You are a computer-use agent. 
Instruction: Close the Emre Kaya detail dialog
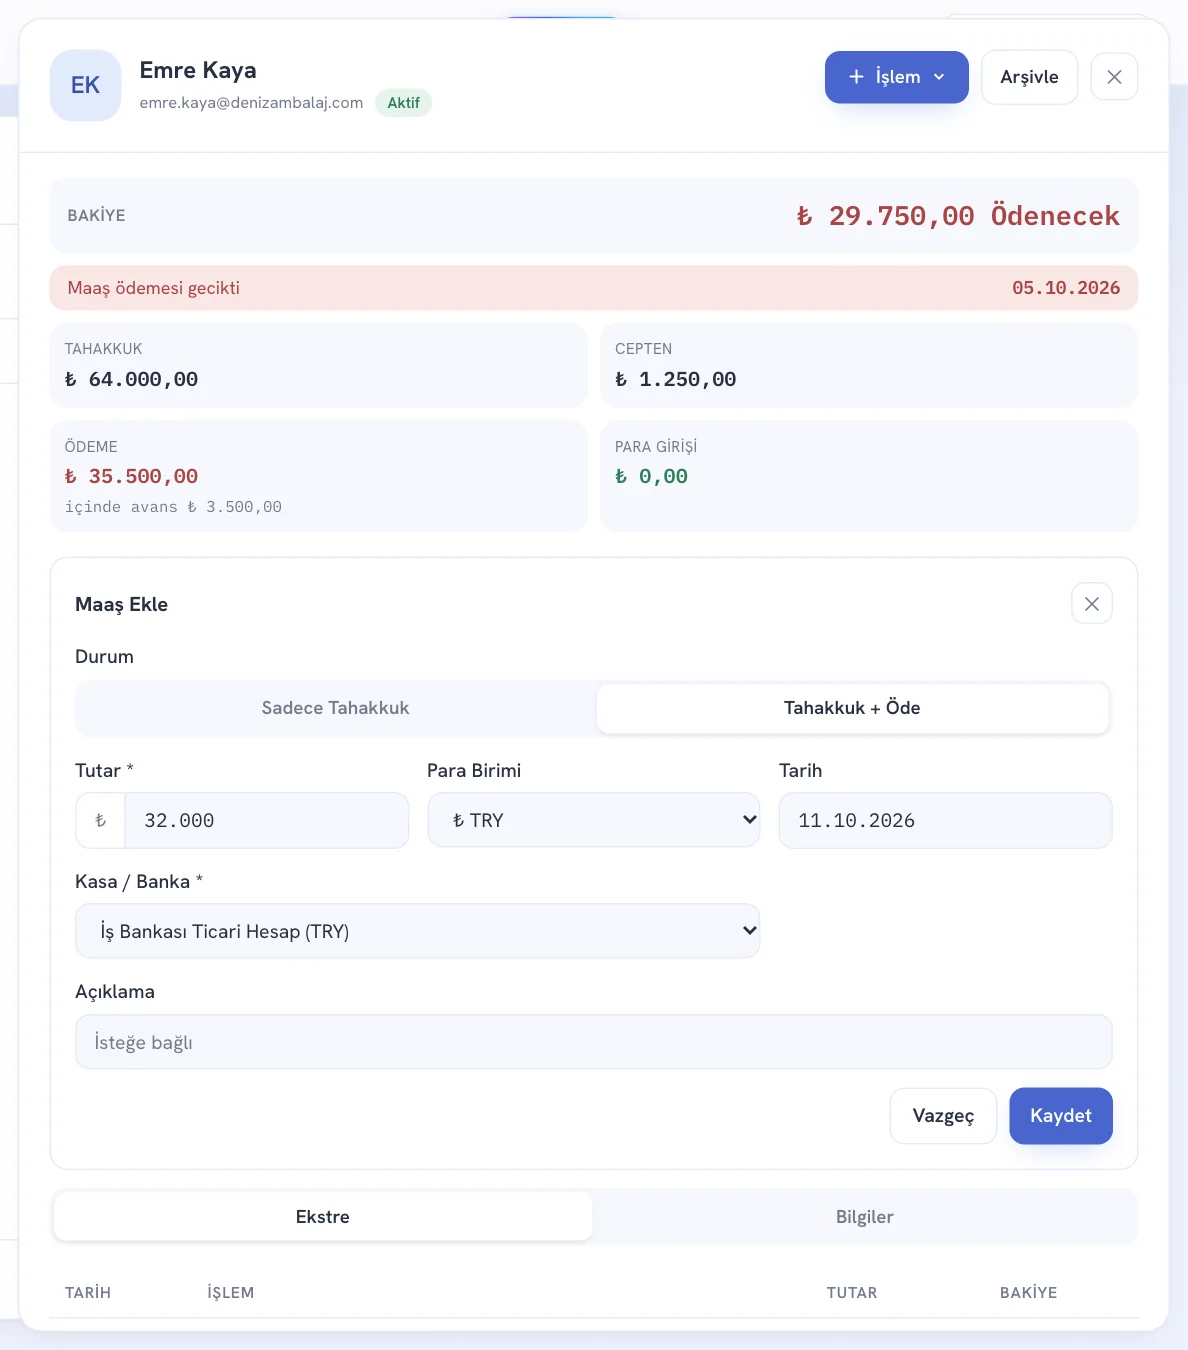1114,77
